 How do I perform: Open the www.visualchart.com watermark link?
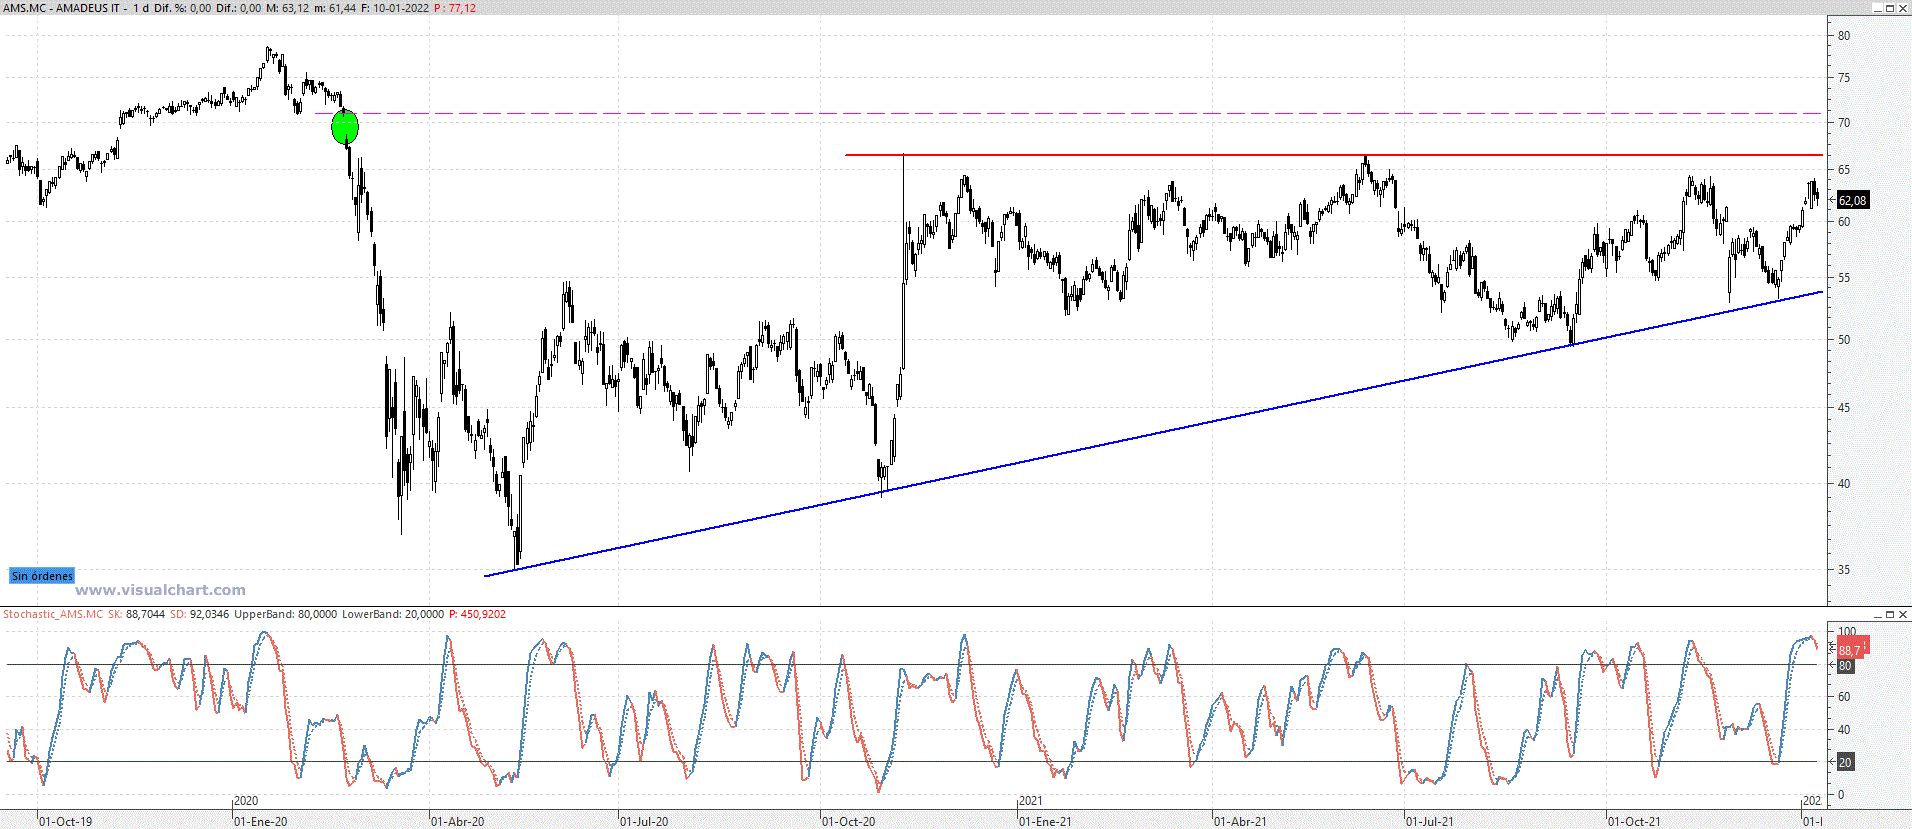[160, 590]
